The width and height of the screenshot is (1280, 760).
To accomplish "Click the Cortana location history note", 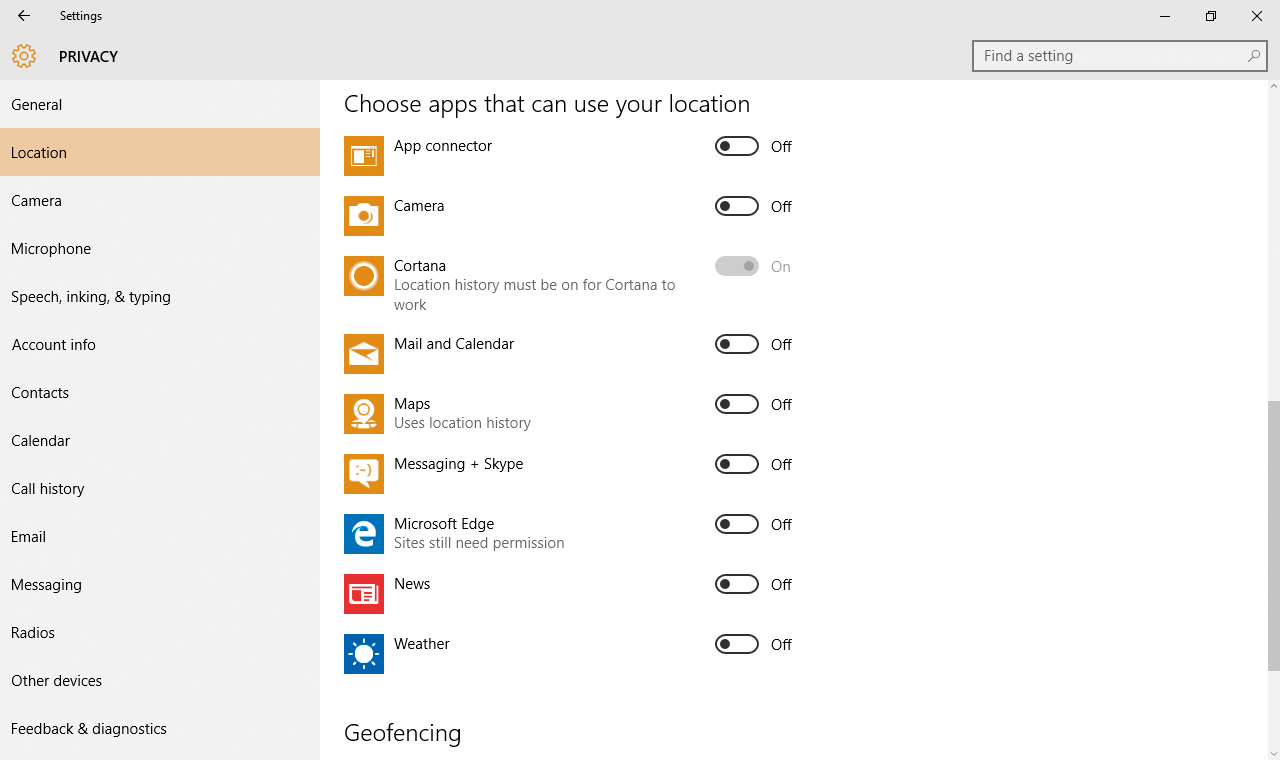I will (x=534, y=295).
